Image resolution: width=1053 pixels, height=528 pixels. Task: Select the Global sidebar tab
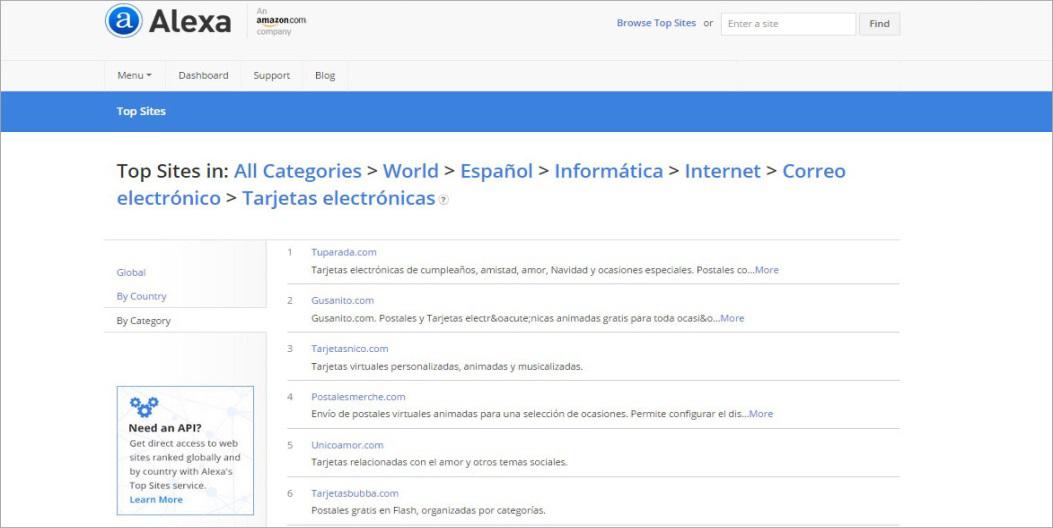tap(131, 272)
